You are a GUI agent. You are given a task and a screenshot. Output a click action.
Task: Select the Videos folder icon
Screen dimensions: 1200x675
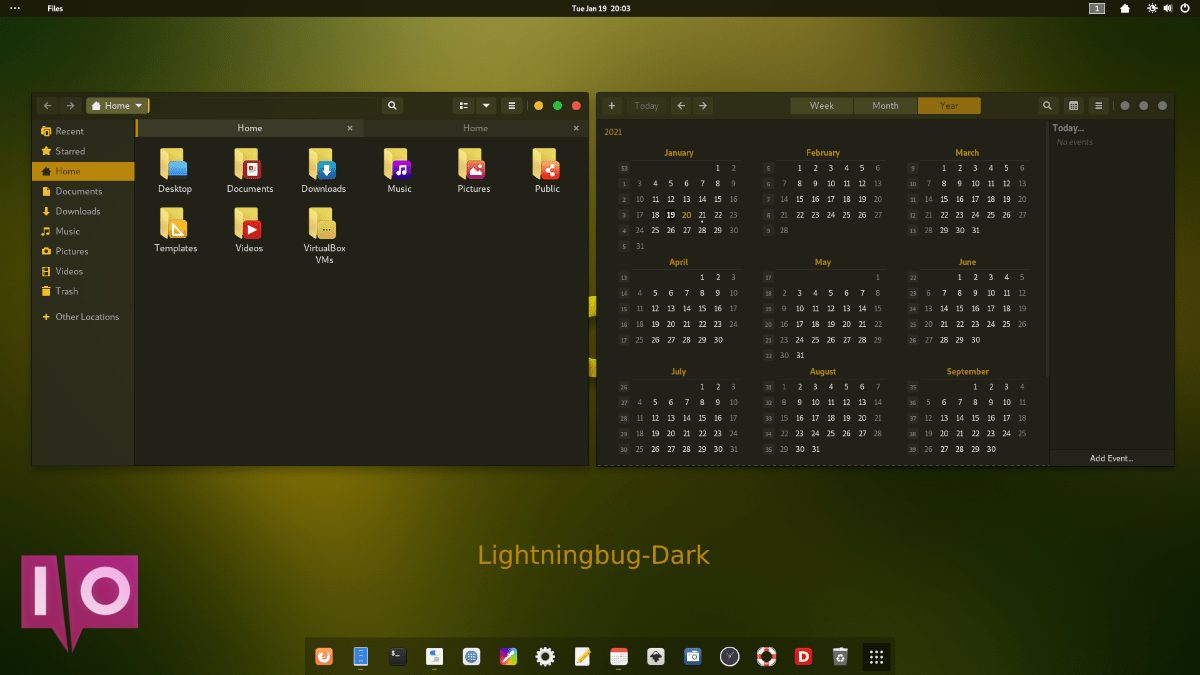click(x=249, y=223)
